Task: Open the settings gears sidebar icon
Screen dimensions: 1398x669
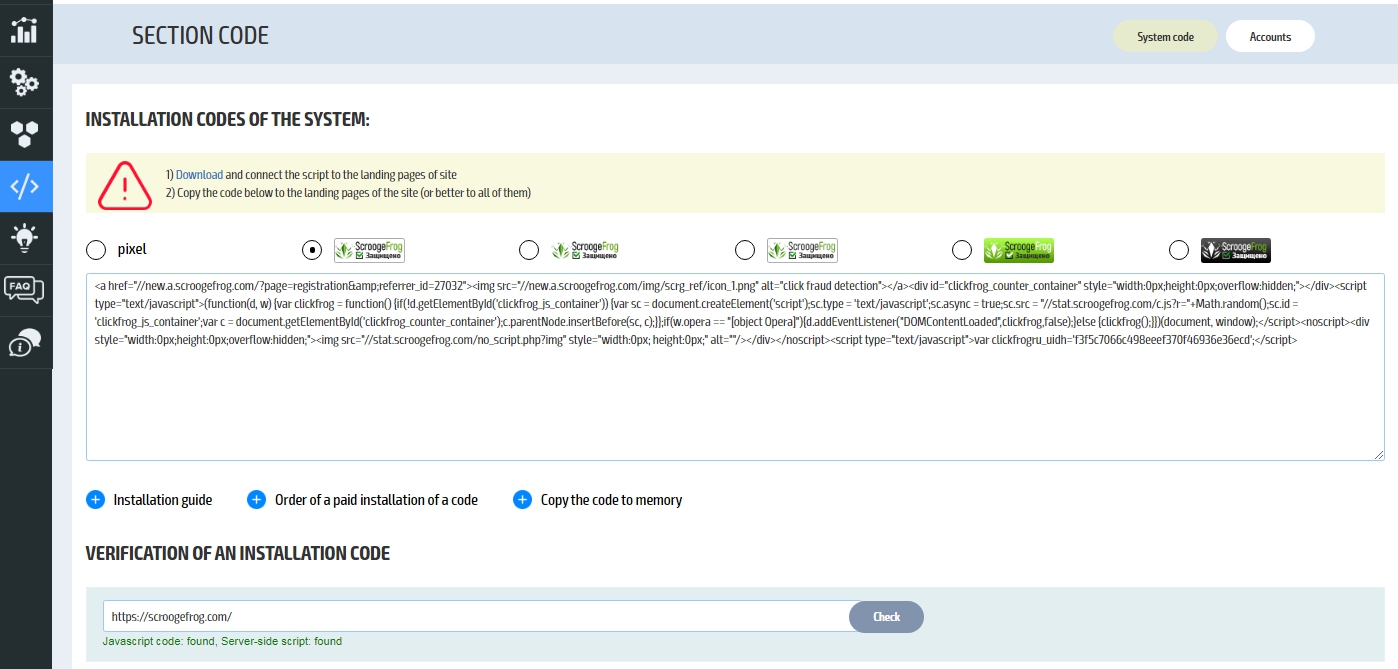Action: click(25, 82)
